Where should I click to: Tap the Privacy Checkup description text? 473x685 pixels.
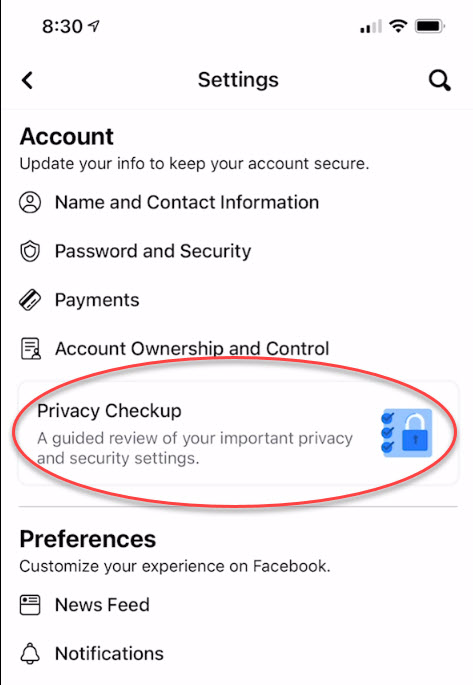point(195,448)
